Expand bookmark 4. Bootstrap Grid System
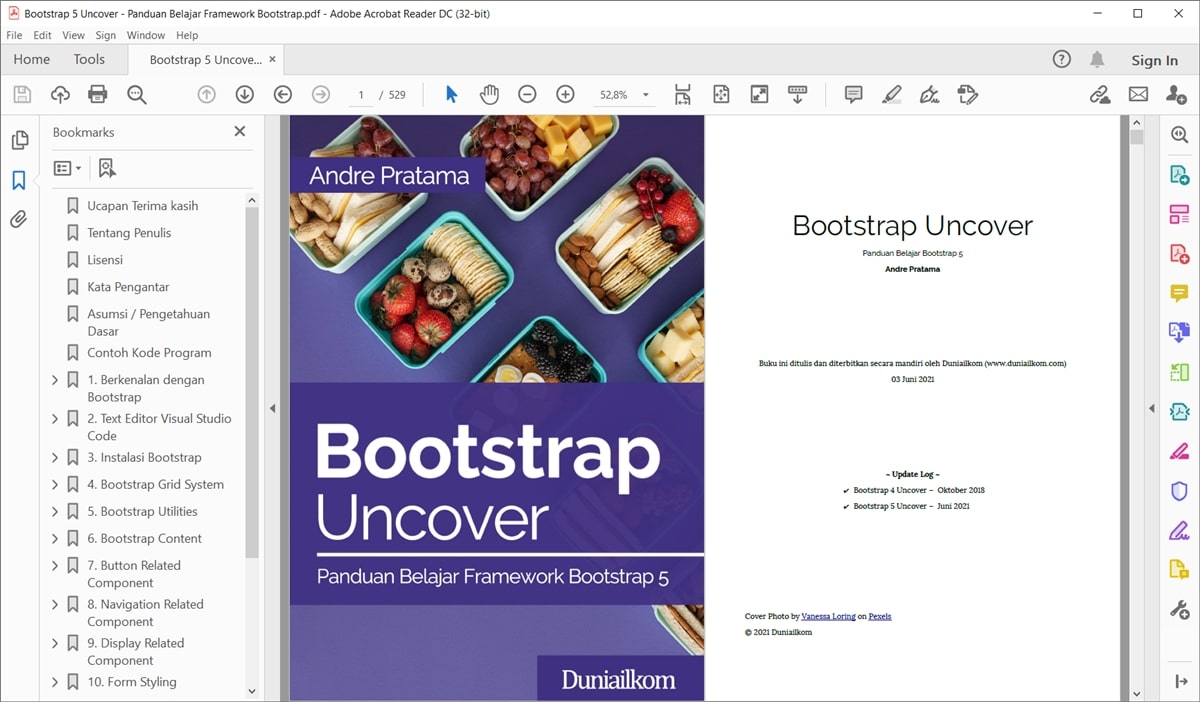 55,485
